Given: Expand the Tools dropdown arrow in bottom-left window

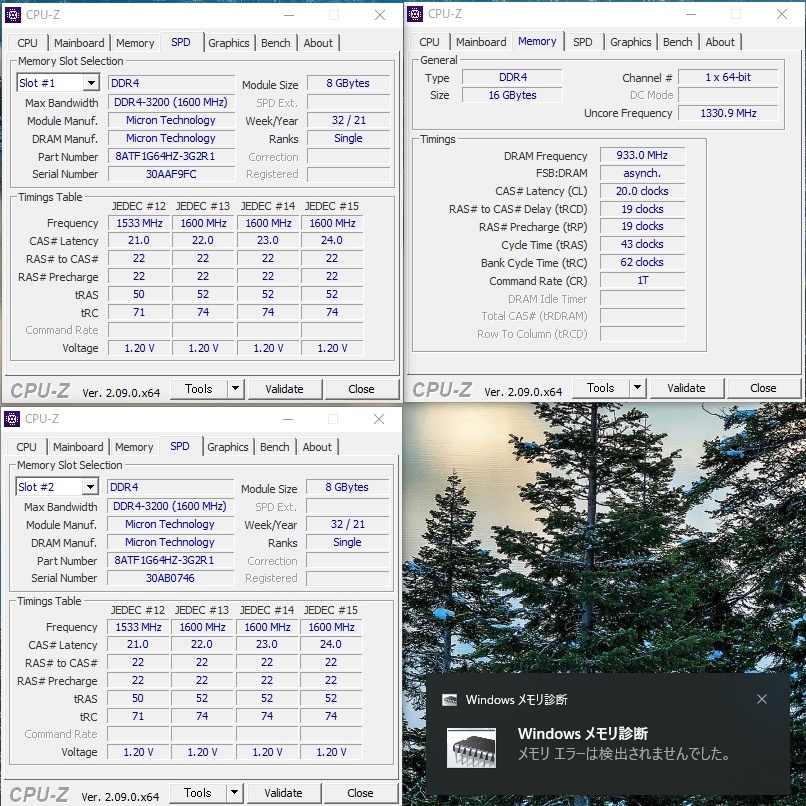Looking at the screenshot, I should coord(235,793).
